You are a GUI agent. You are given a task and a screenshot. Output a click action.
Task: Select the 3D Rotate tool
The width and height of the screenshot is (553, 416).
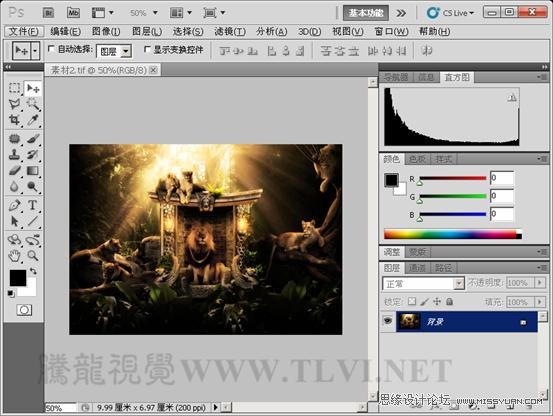(14, 239)
